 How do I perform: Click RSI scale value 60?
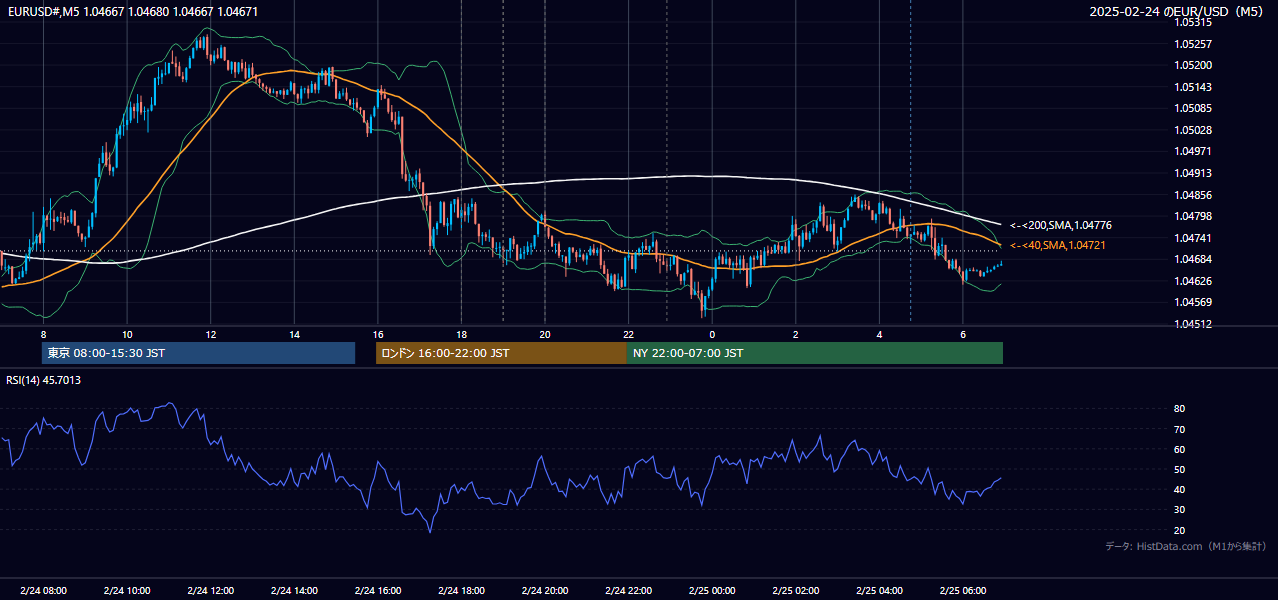(x=1179, y=450)
